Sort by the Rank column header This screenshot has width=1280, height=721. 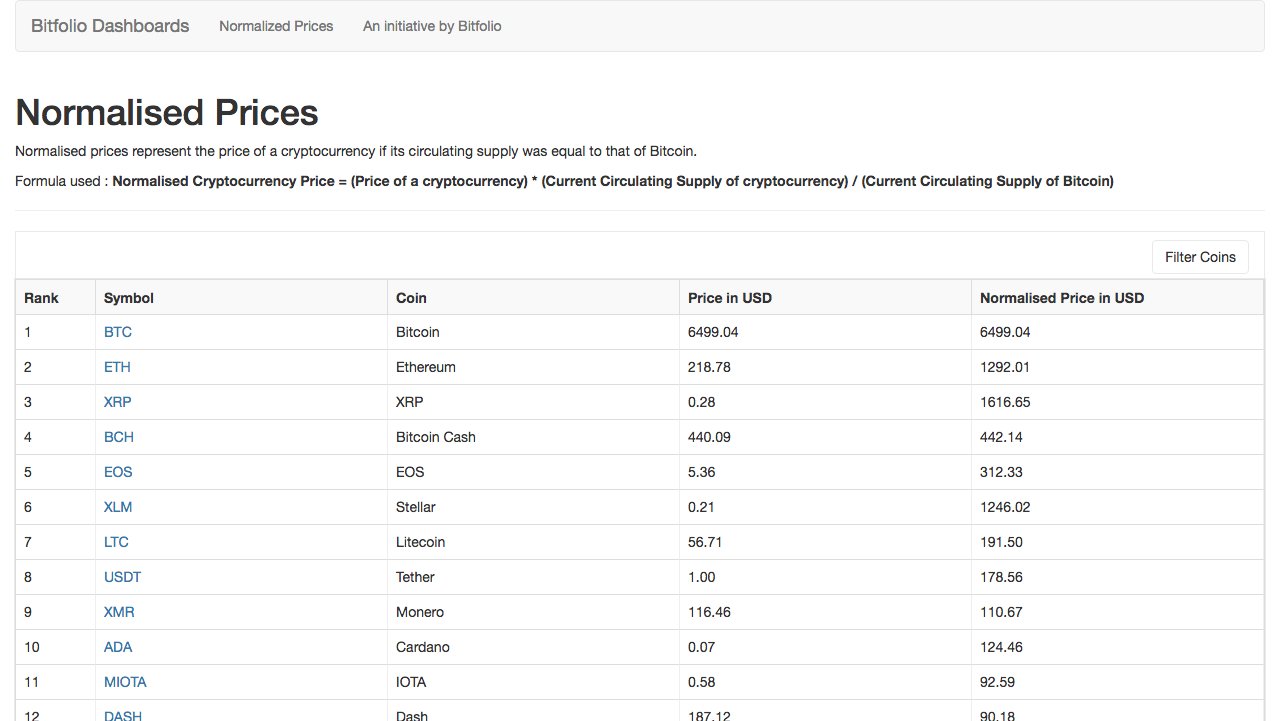point(42,298)
